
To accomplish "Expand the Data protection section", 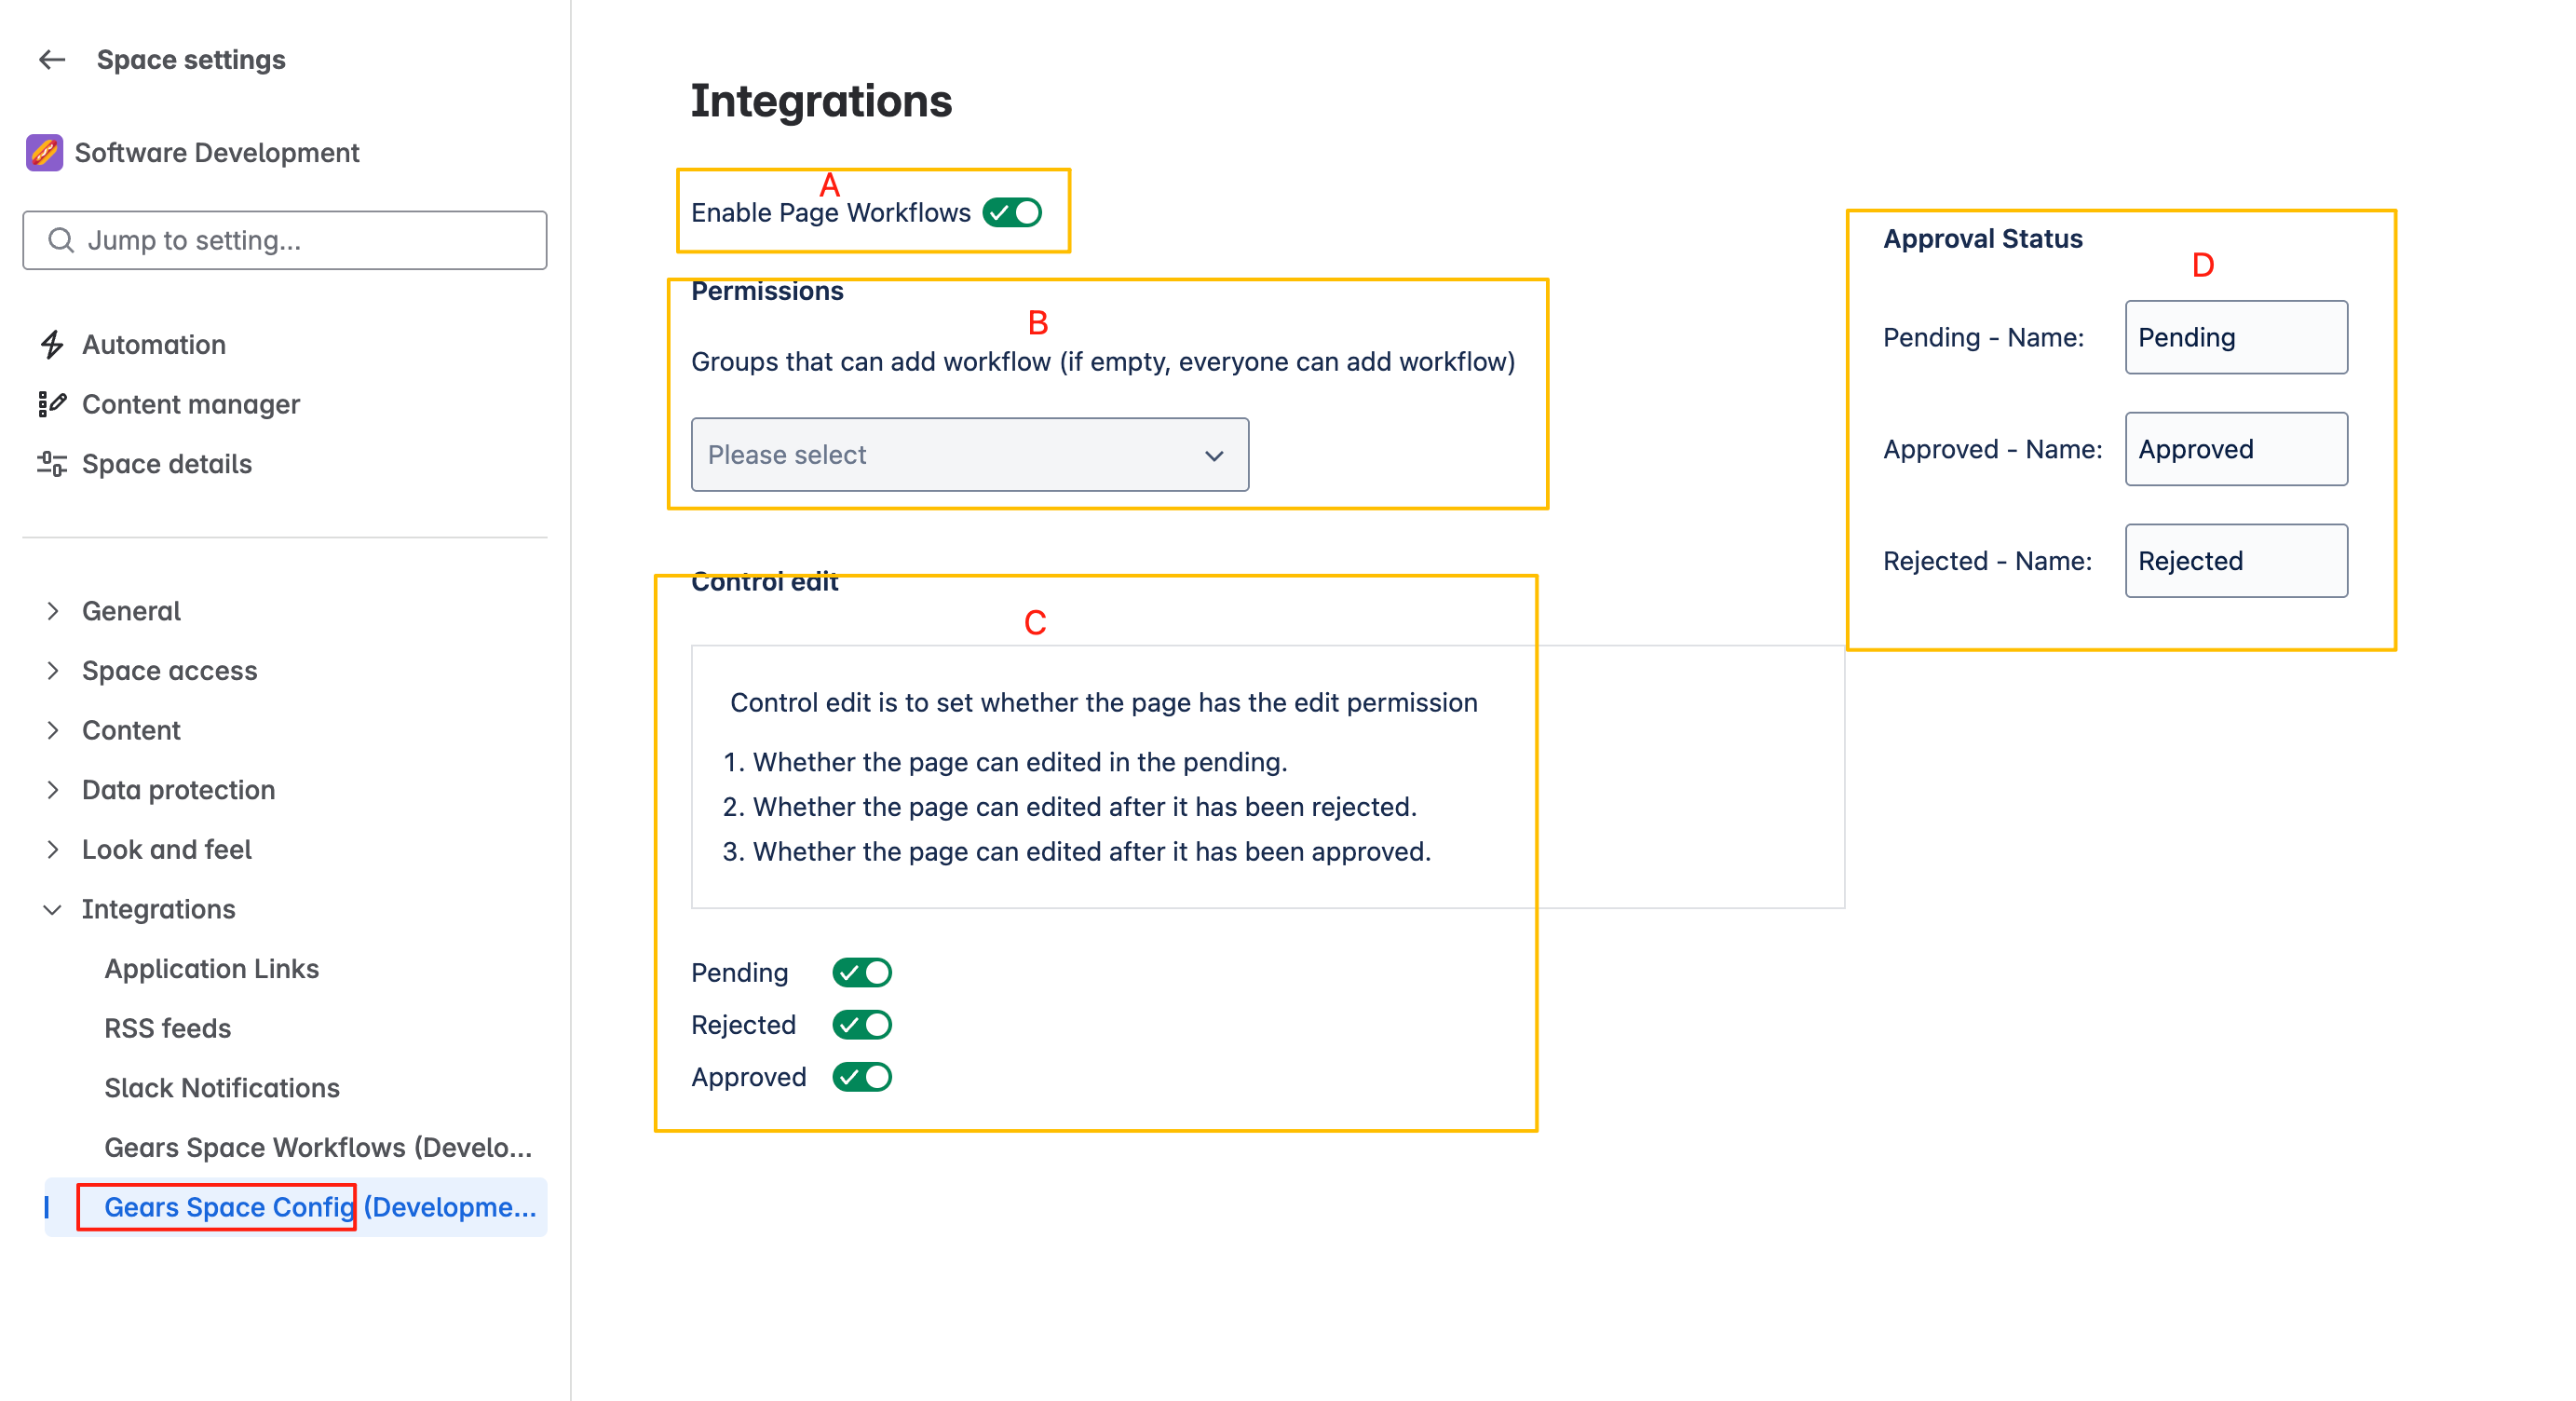I will click(53, 790).
